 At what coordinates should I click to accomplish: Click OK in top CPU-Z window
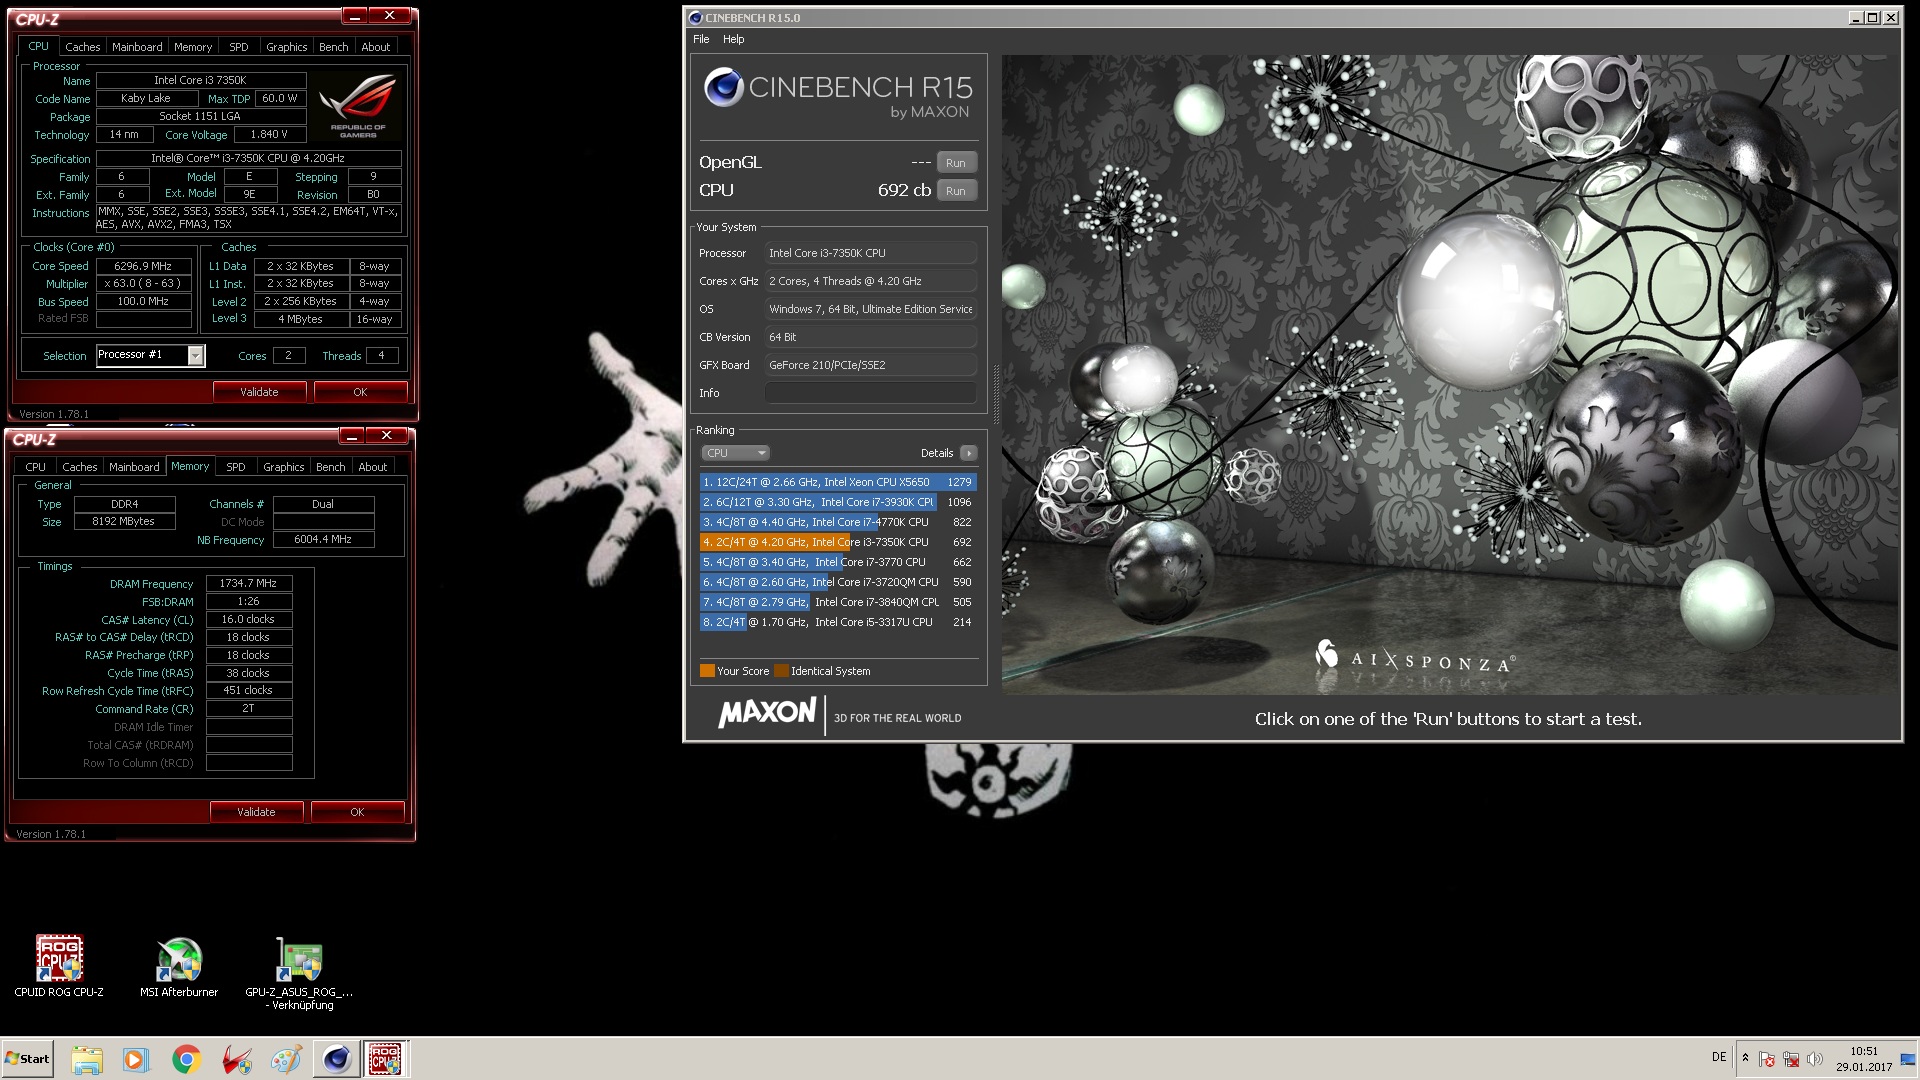pos(360,392)
